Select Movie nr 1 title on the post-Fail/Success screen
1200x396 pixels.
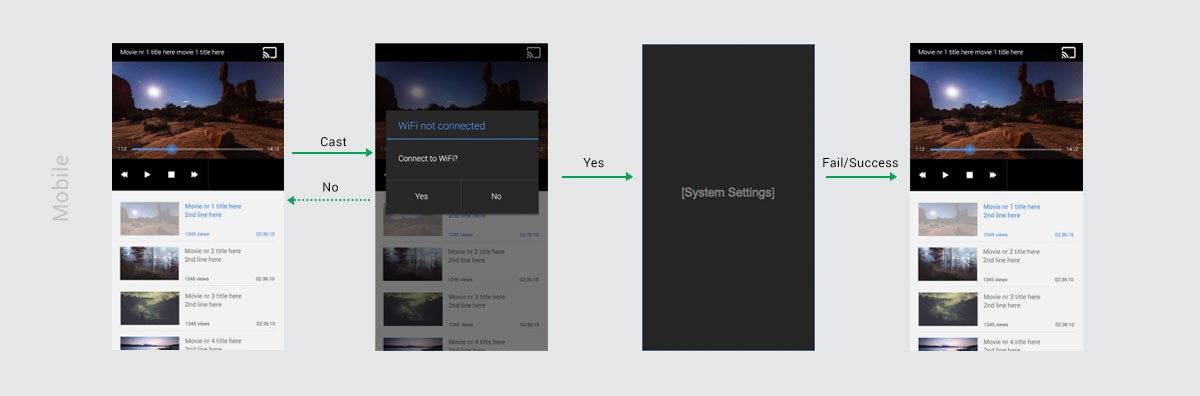point(1011,206)
